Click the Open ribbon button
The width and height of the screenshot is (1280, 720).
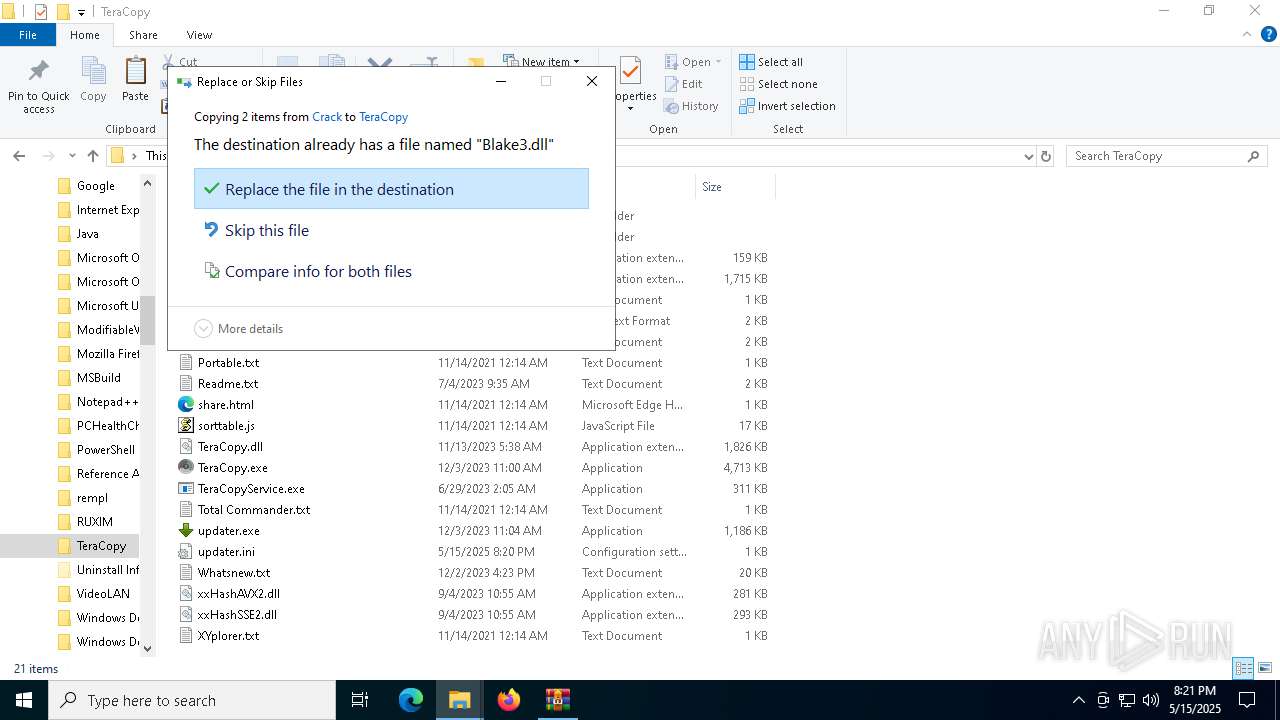coord(692,62)
